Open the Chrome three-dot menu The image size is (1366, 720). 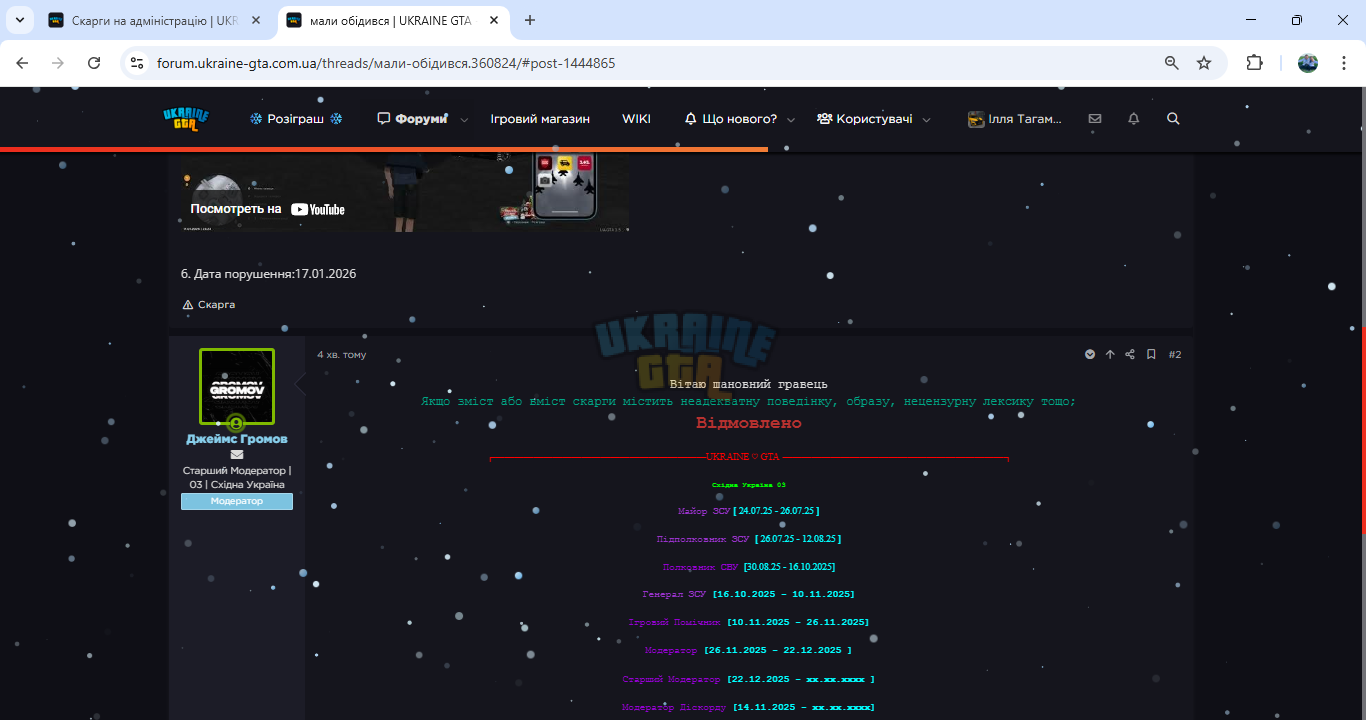click(x=1344, y=63)
